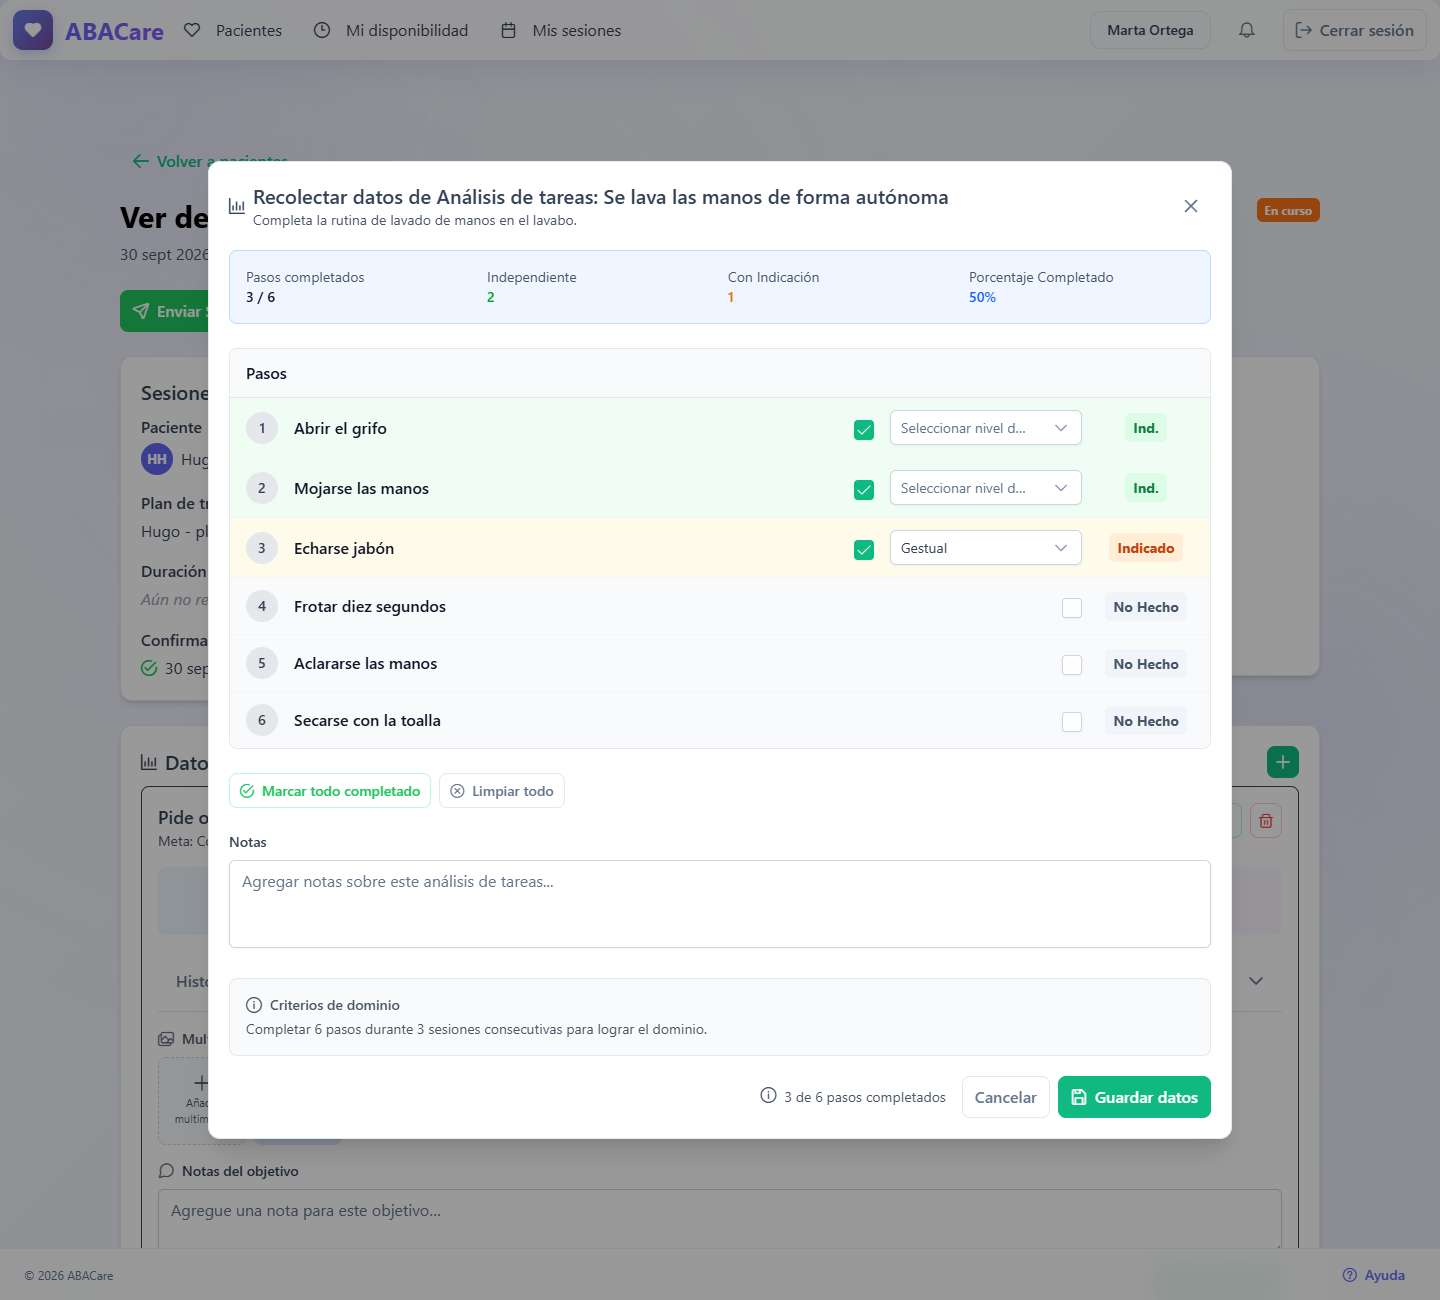
Task: Click the green plus button behind dialog
Action: click(1283, 762)
